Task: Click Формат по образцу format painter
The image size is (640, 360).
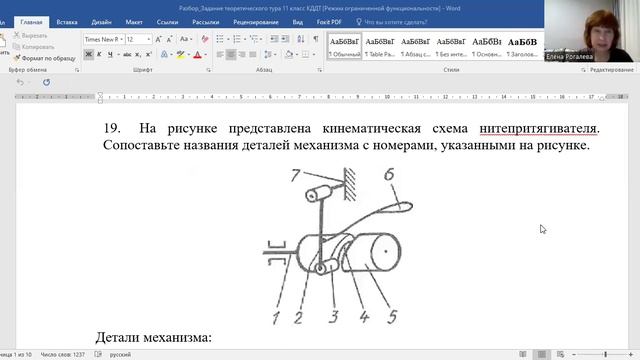Action: [x=44, y=58]
